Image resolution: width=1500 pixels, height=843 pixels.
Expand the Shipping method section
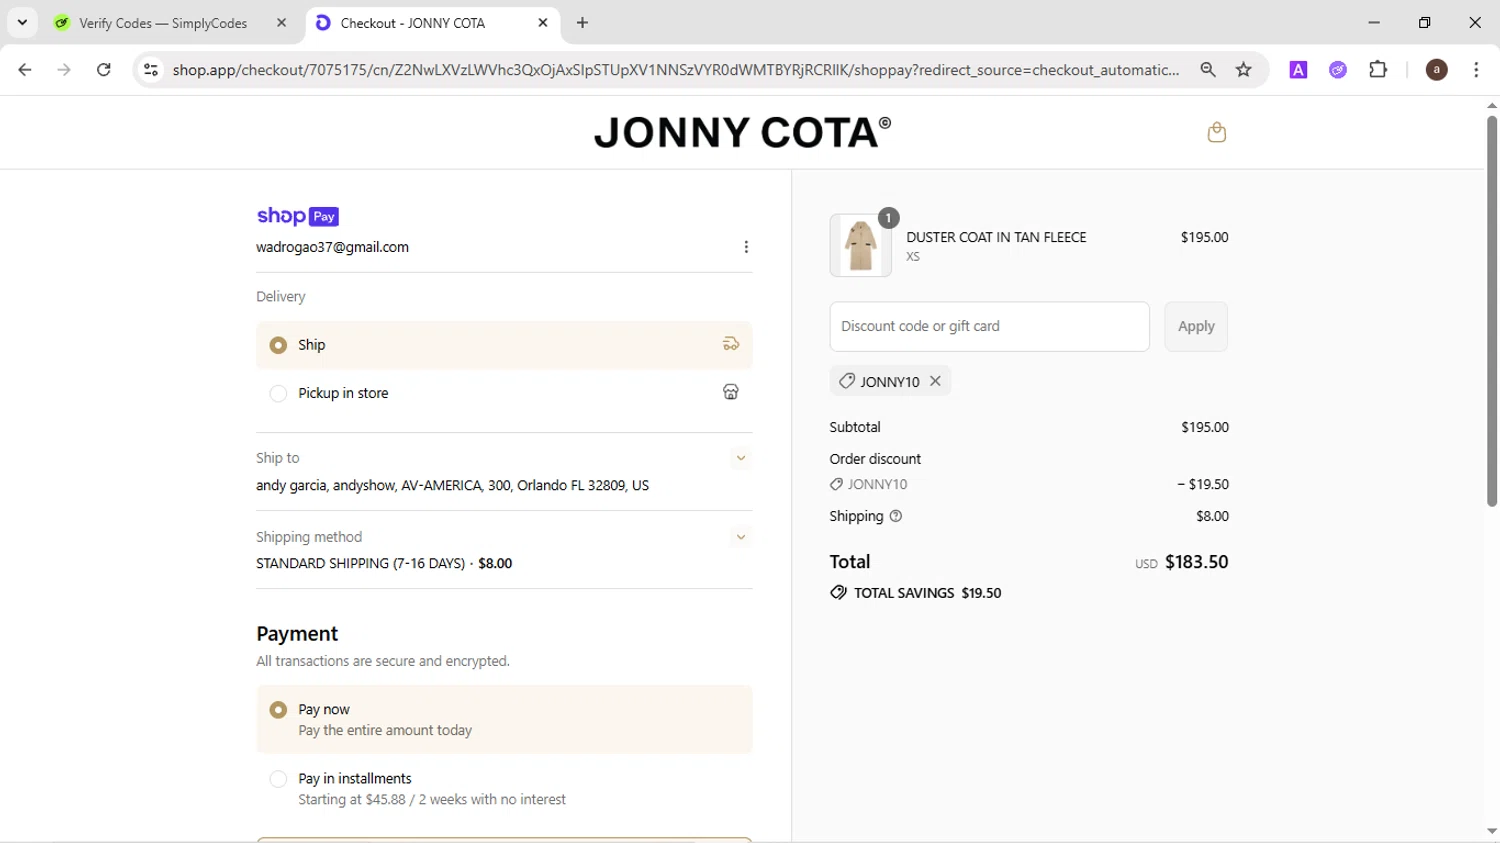pyautogui.click(x=741, y=537)
